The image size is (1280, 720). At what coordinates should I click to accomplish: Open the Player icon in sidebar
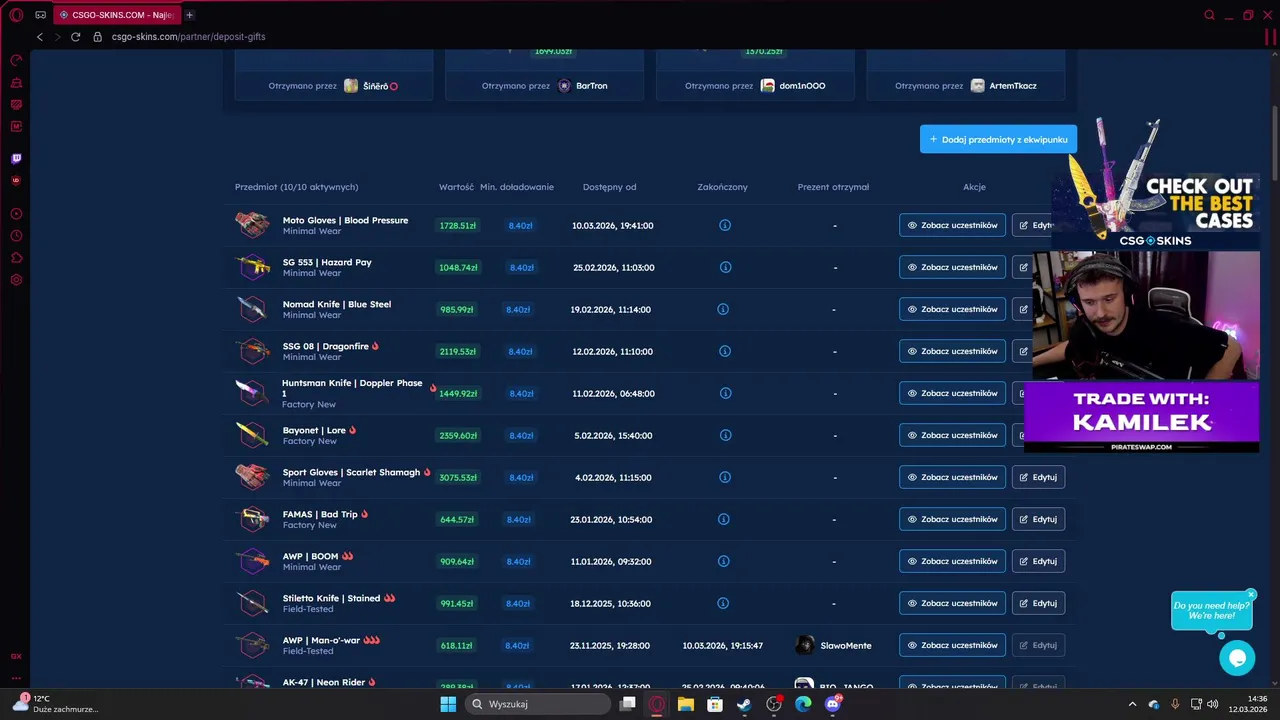(x=16, y=214)
